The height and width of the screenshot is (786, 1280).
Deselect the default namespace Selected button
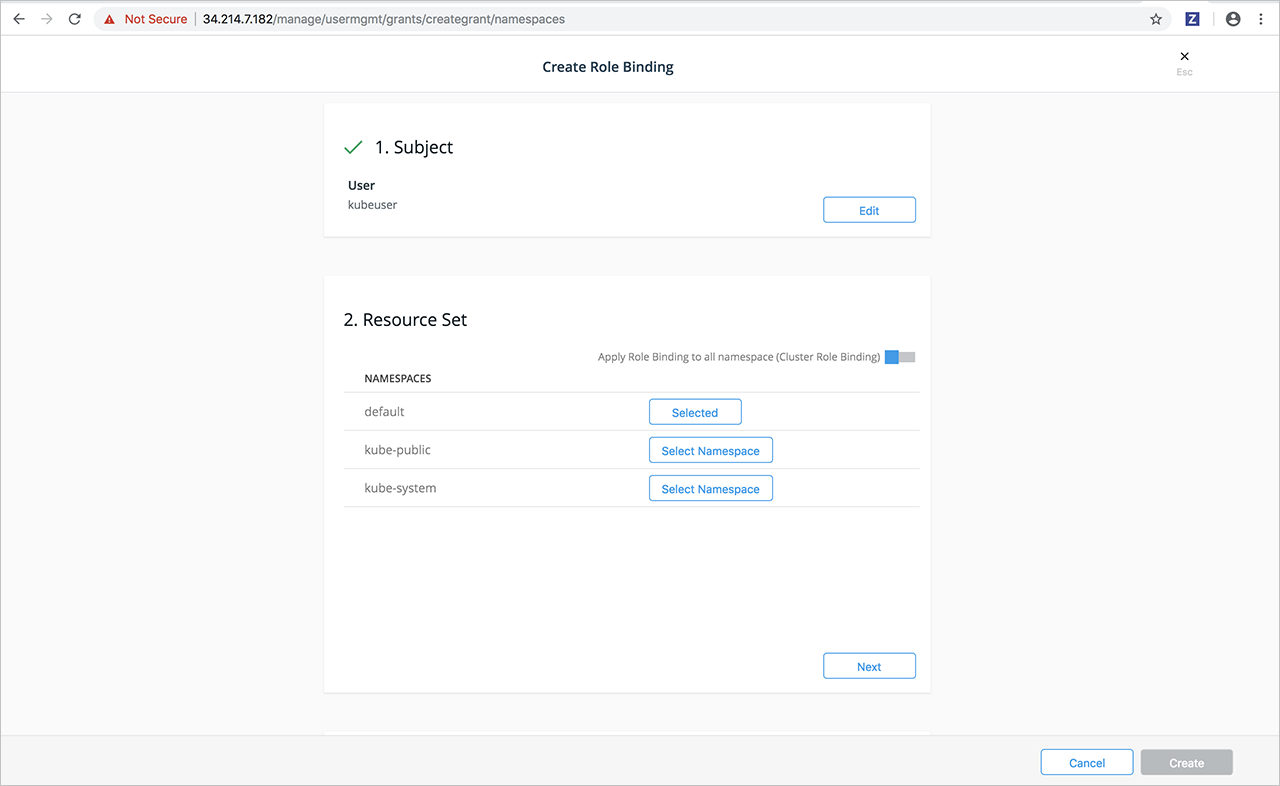tap(695, 412)
